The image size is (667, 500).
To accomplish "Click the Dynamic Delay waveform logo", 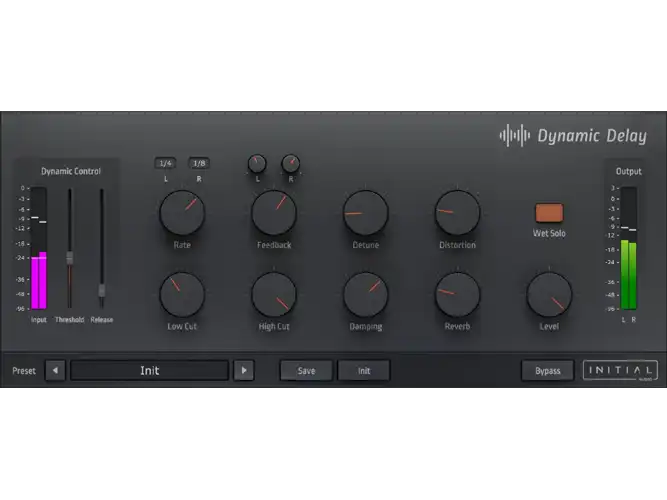I will [515, 136].
